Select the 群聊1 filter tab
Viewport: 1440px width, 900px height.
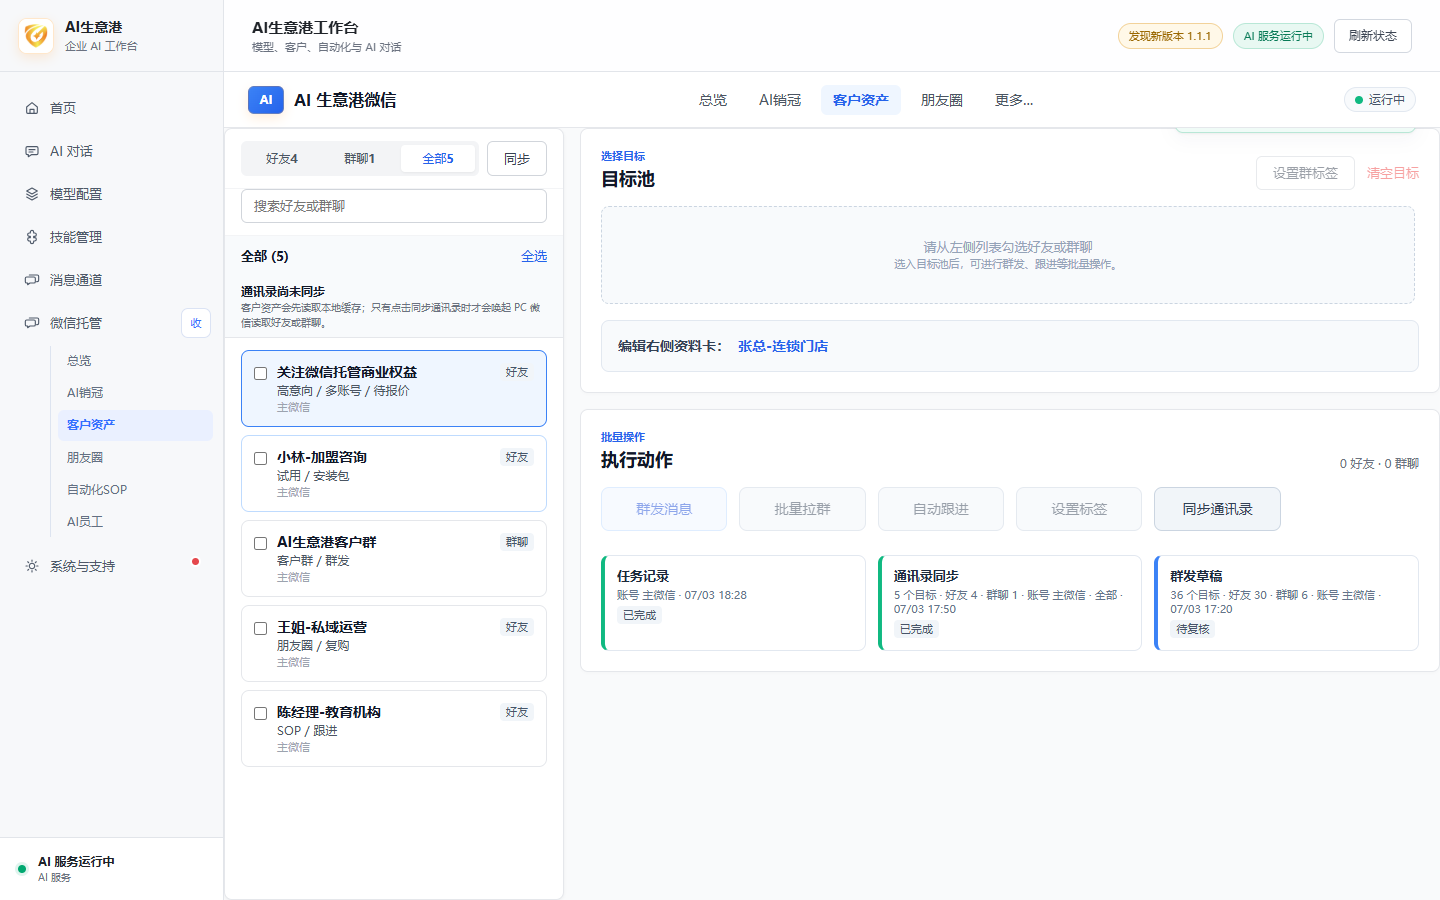click(x=360, y=159)
